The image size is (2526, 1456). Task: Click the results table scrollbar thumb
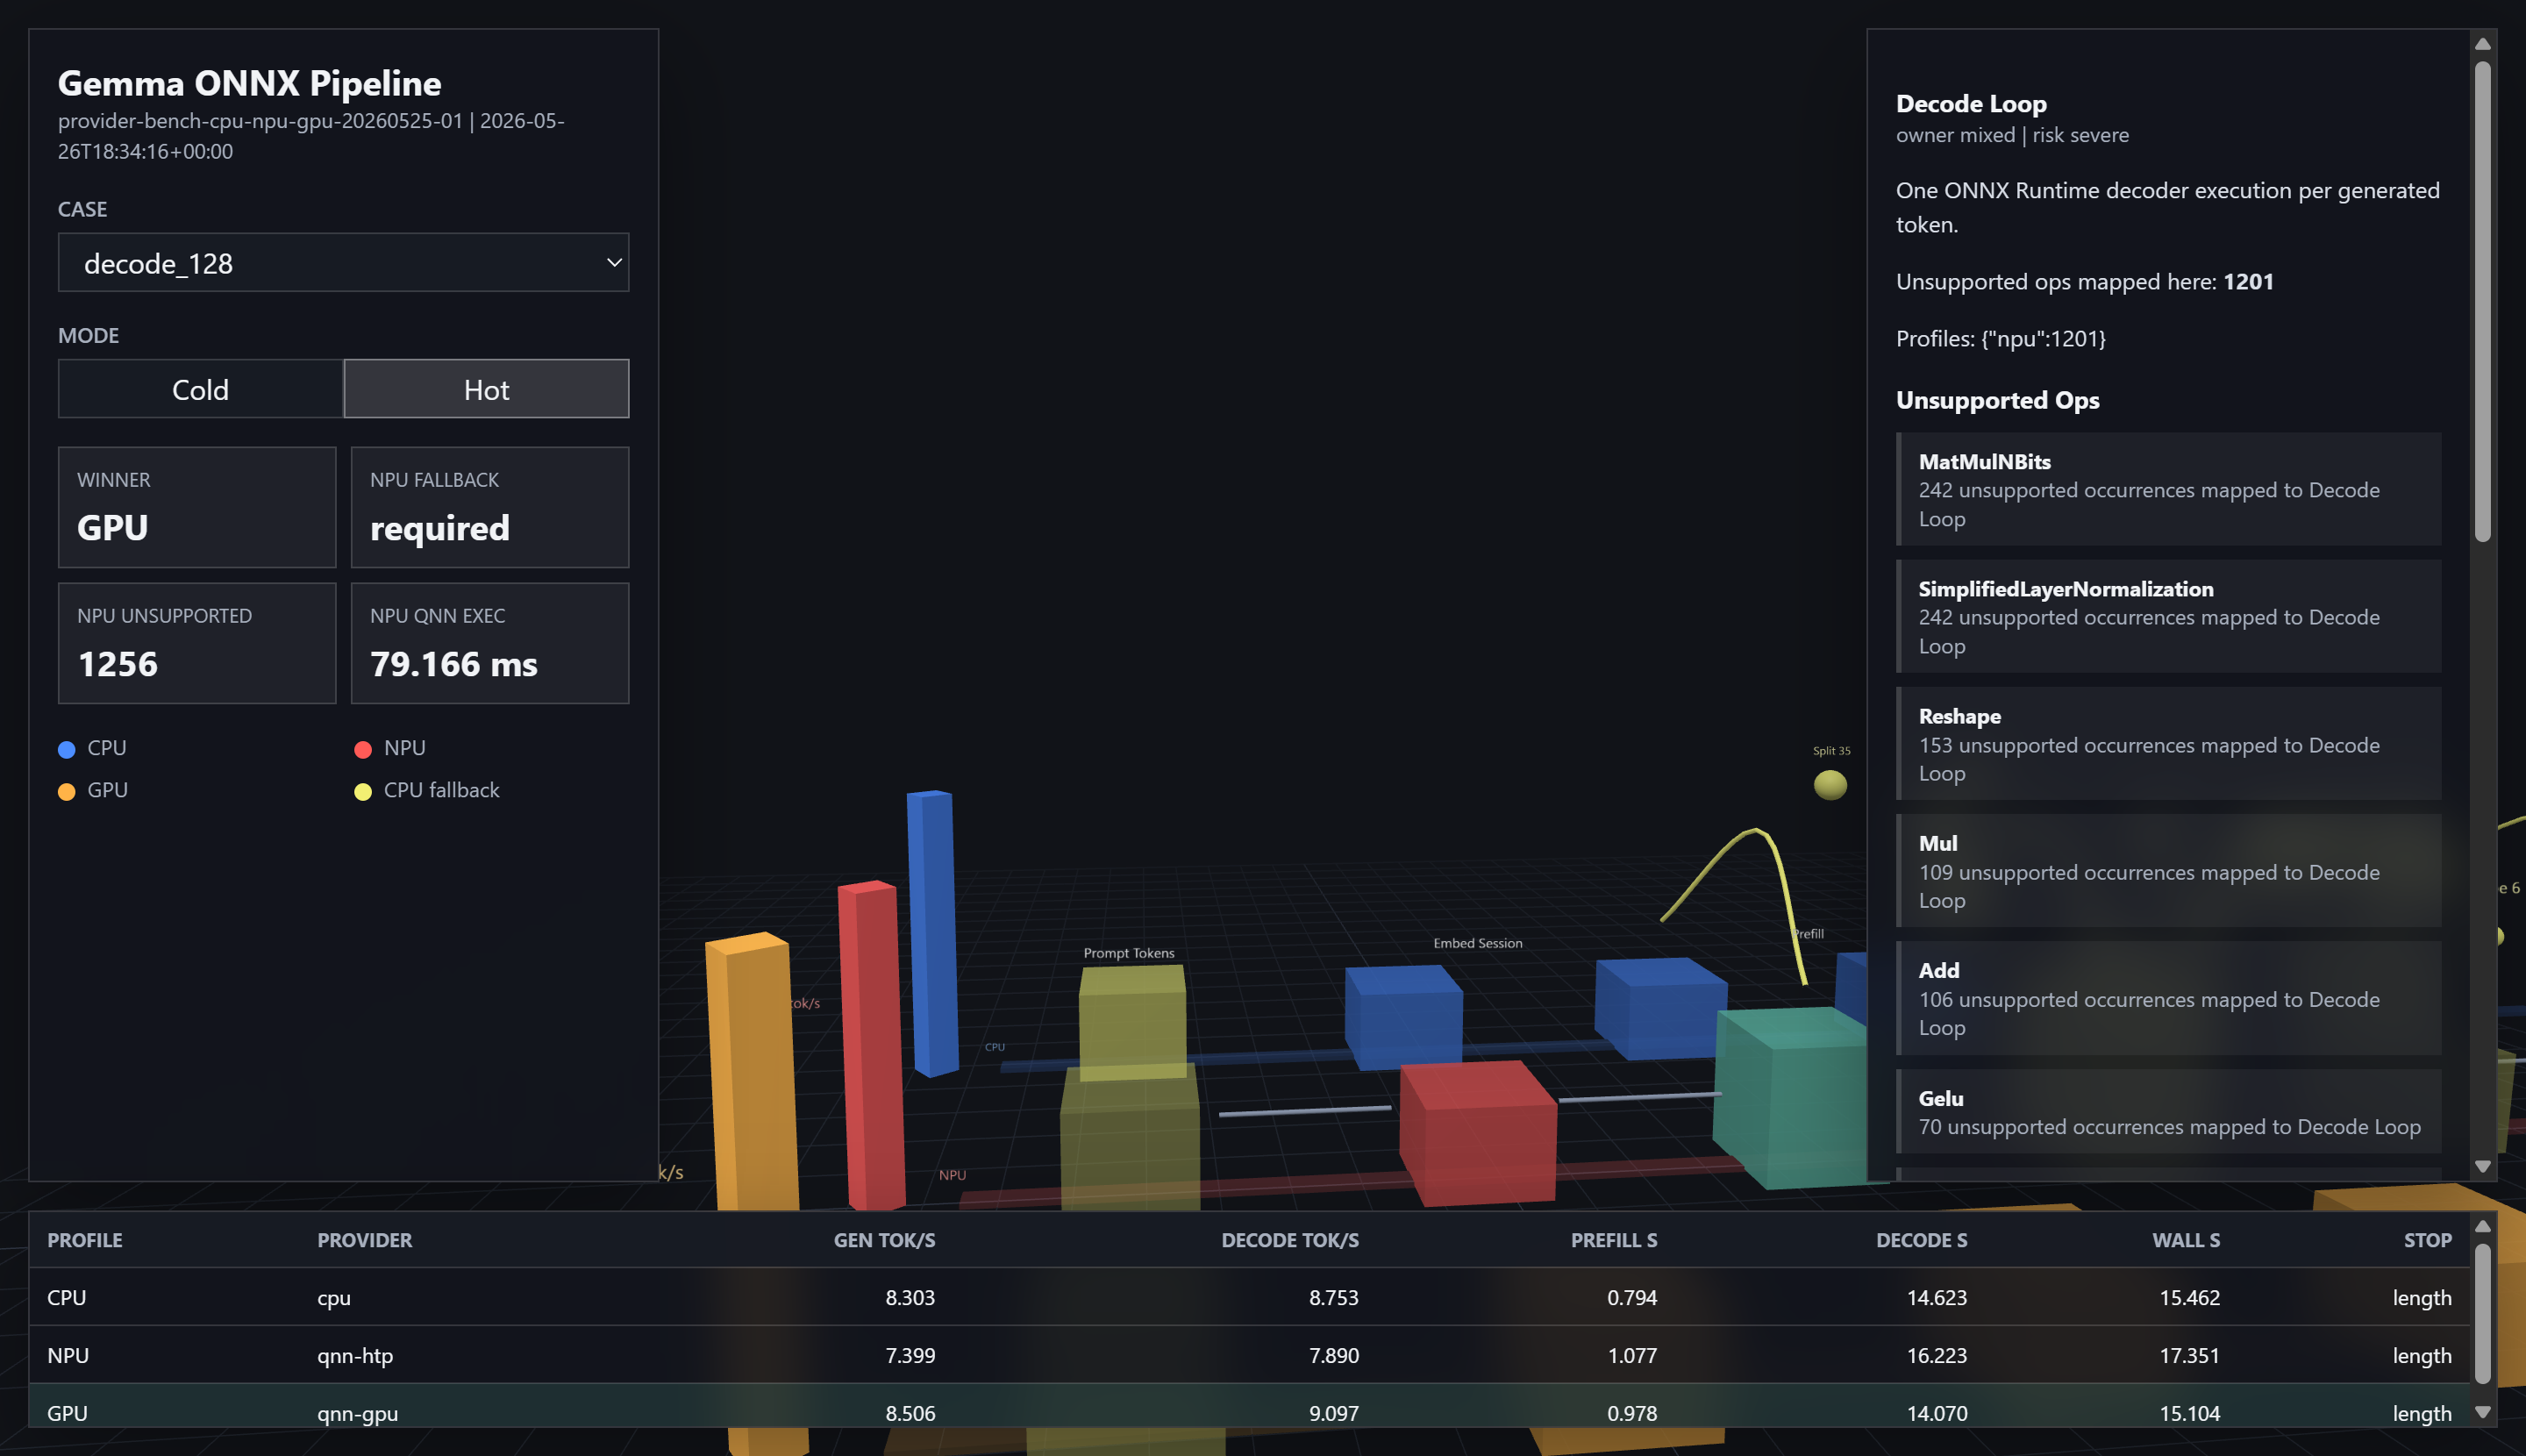(2482, 1314)
